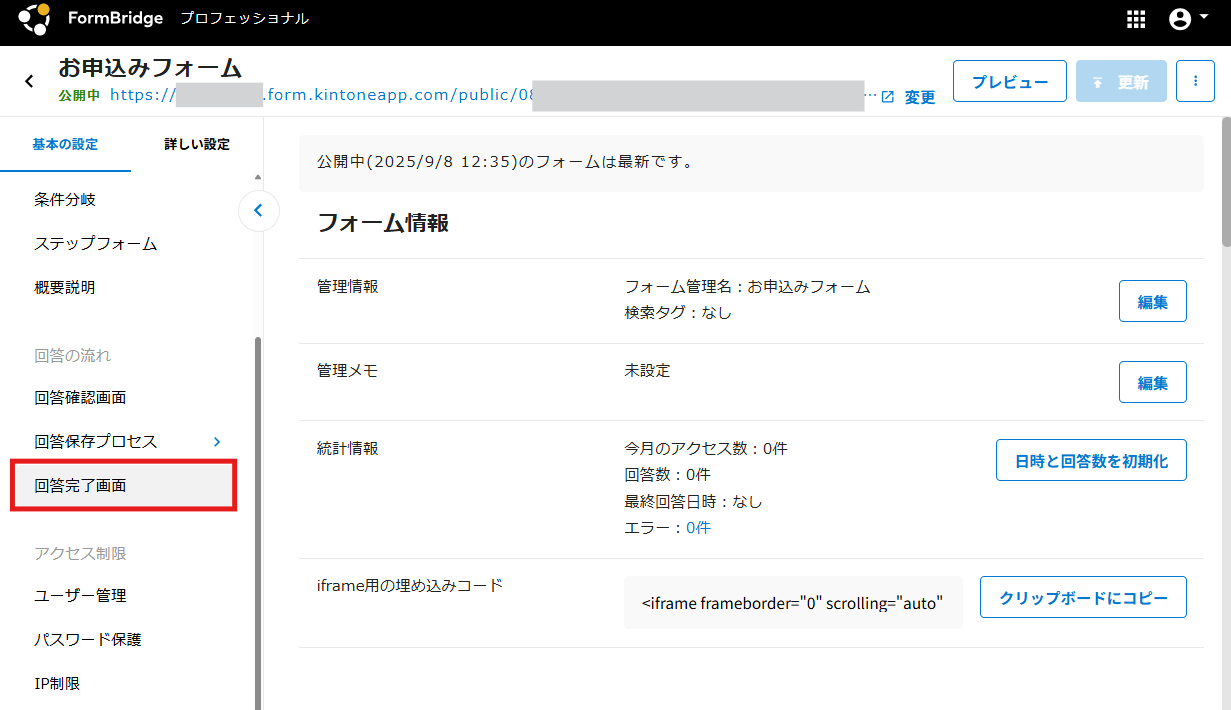Click the iframe embed code field
The image size is (1231, 710).
pos(792,603)
